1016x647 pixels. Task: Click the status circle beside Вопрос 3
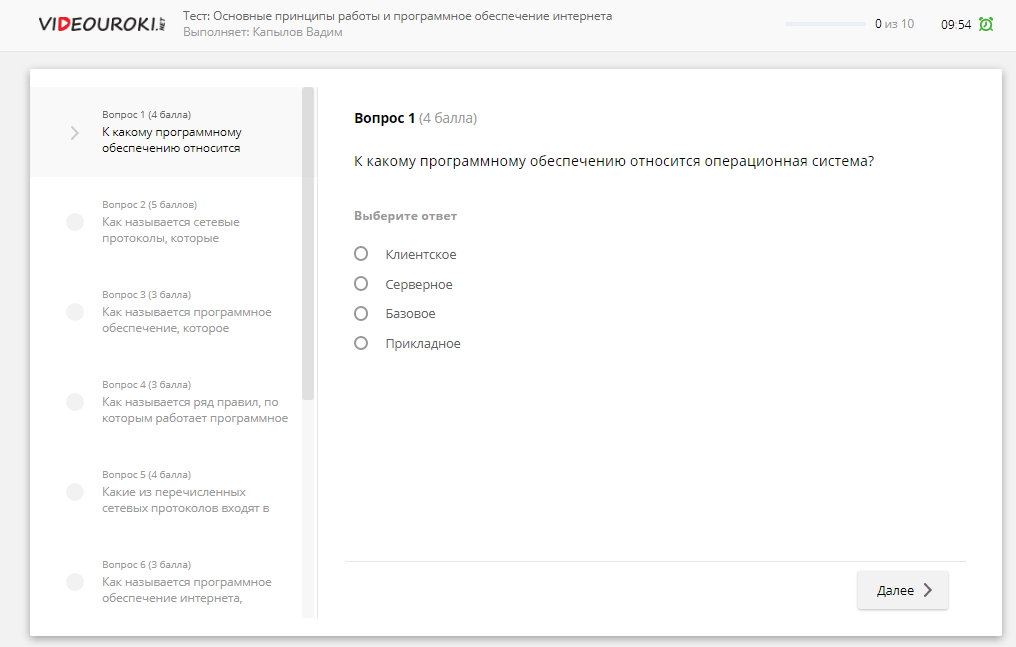click(x=75, y=312)
